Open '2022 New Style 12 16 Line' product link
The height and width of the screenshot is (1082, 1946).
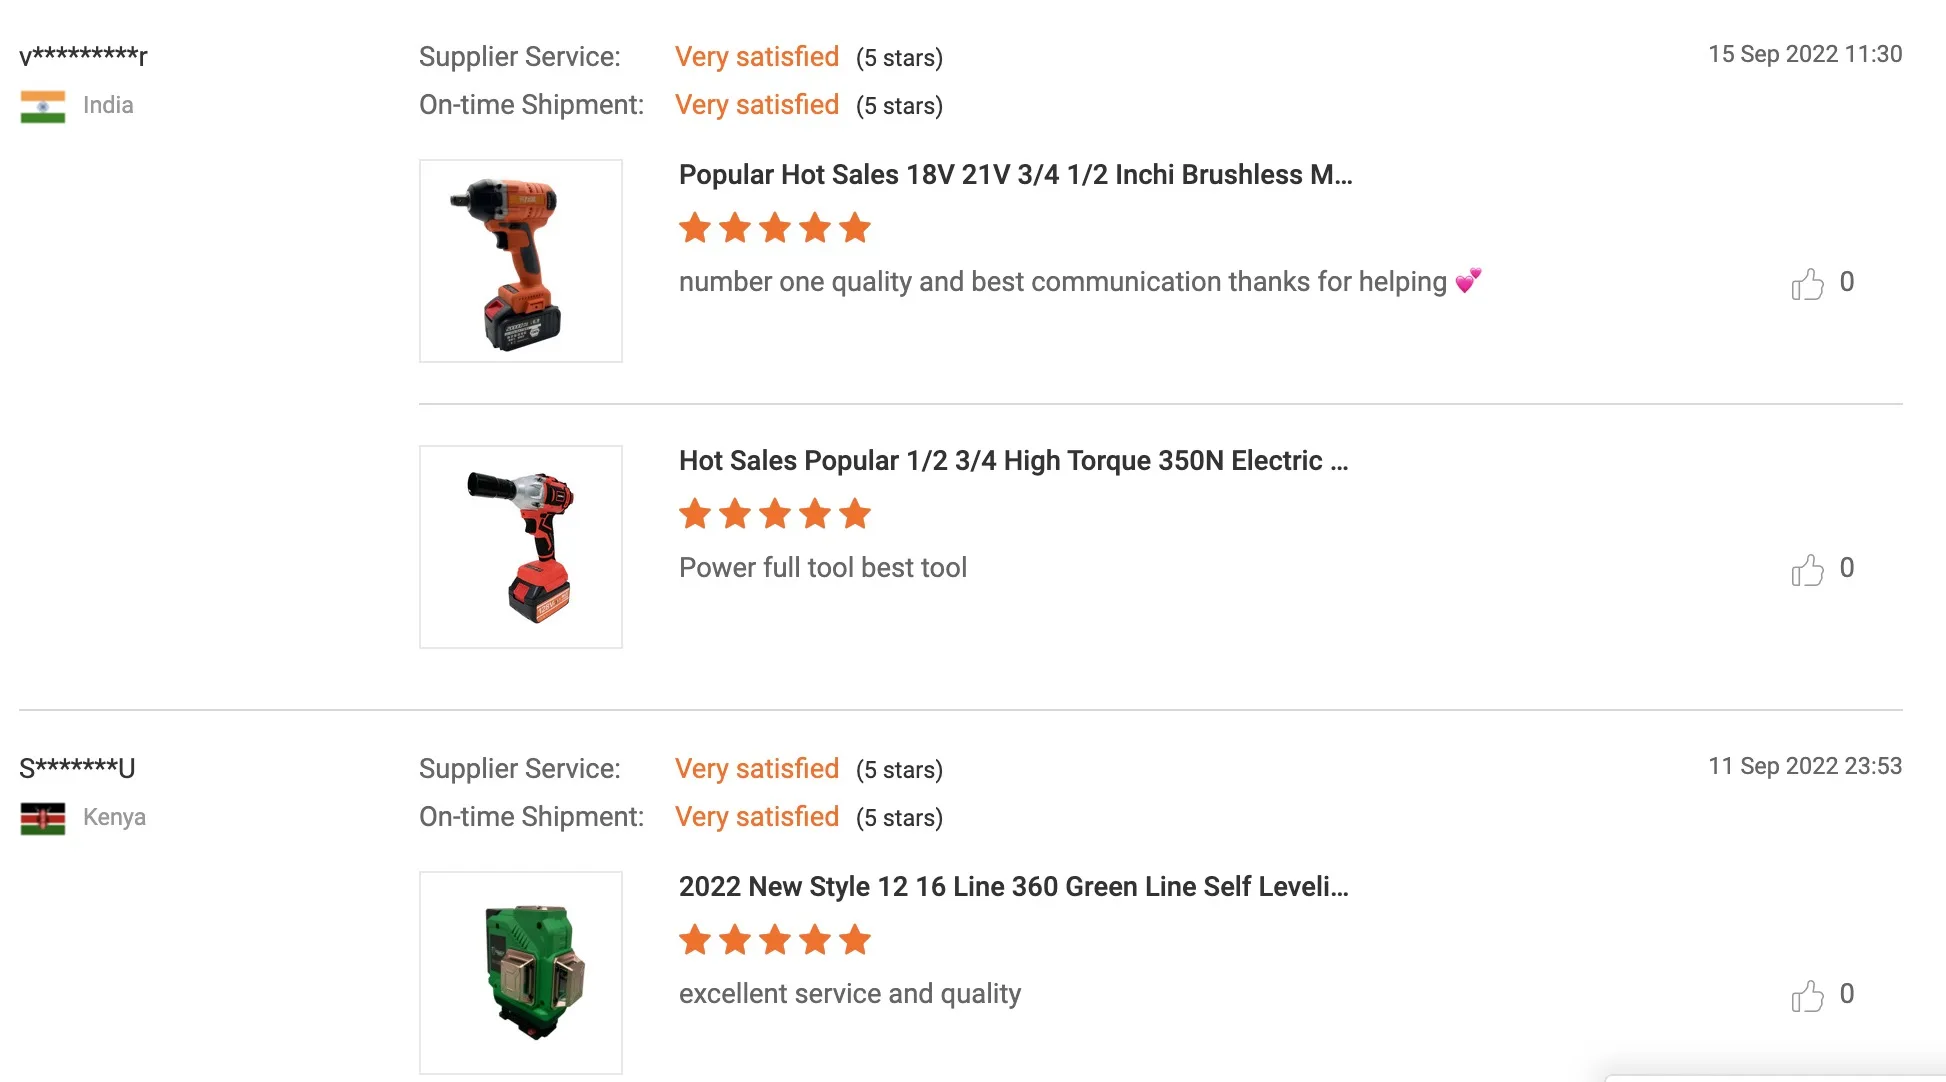(x=1013, y=887)
